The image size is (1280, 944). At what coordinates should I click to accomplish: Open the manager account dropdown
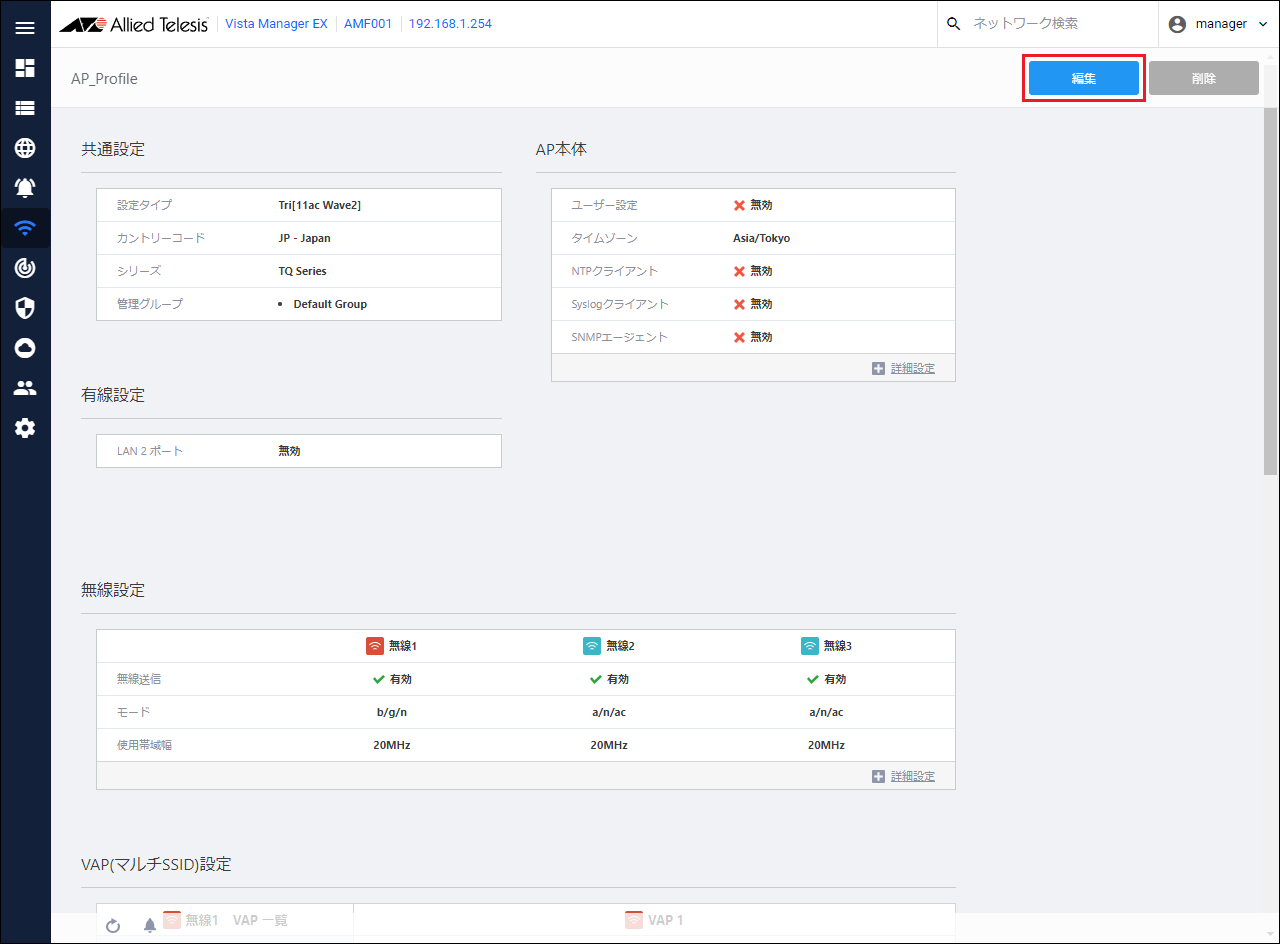1218,24
